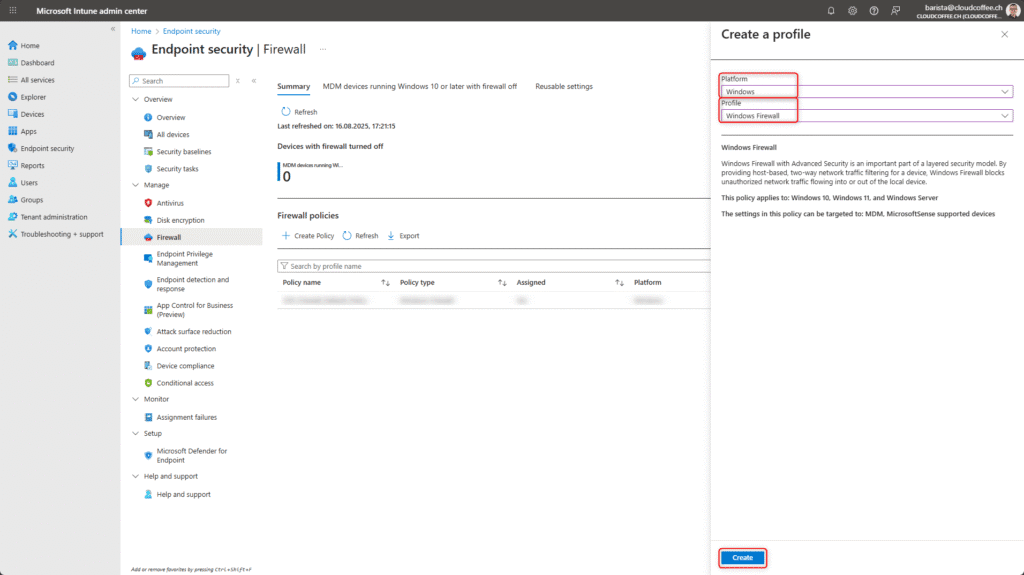Select the MDM devices firewall off tab
The width and height of the screenshot is (1024, 575).
click(419, 87)
